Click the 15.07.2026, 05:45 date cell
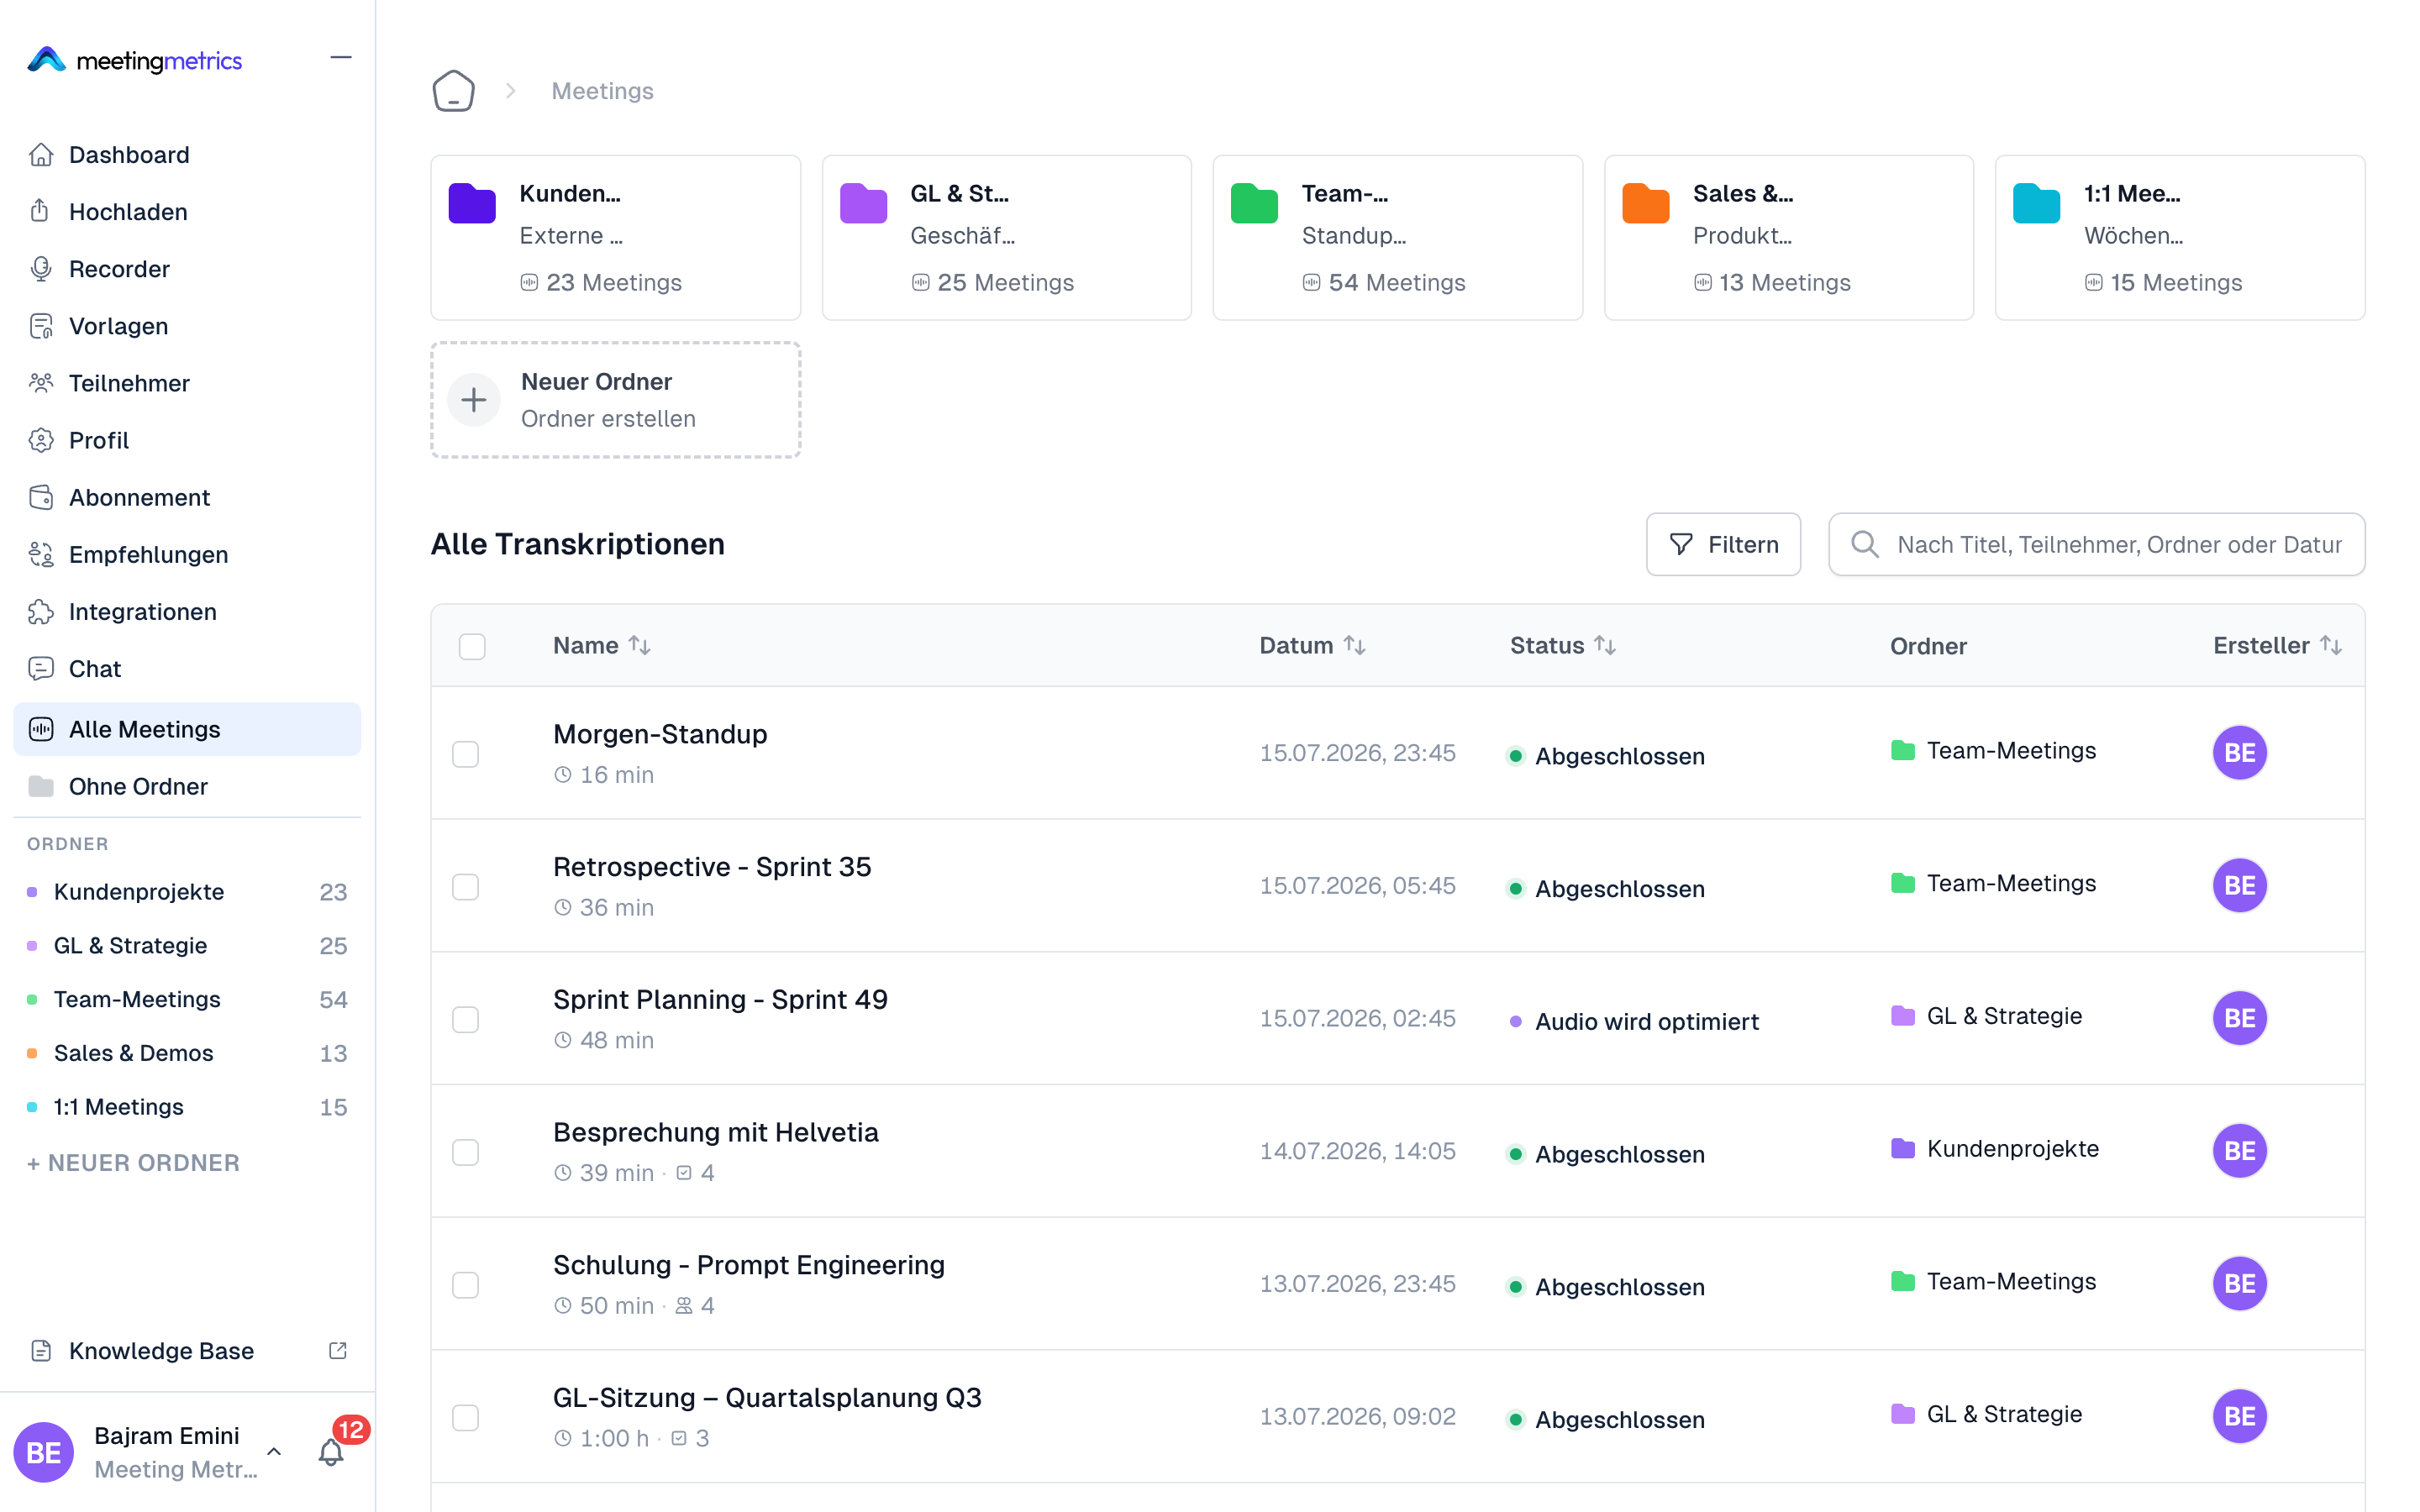Image resolution: width=2420 pixels, height=1512 pixels. [1357, 885]
